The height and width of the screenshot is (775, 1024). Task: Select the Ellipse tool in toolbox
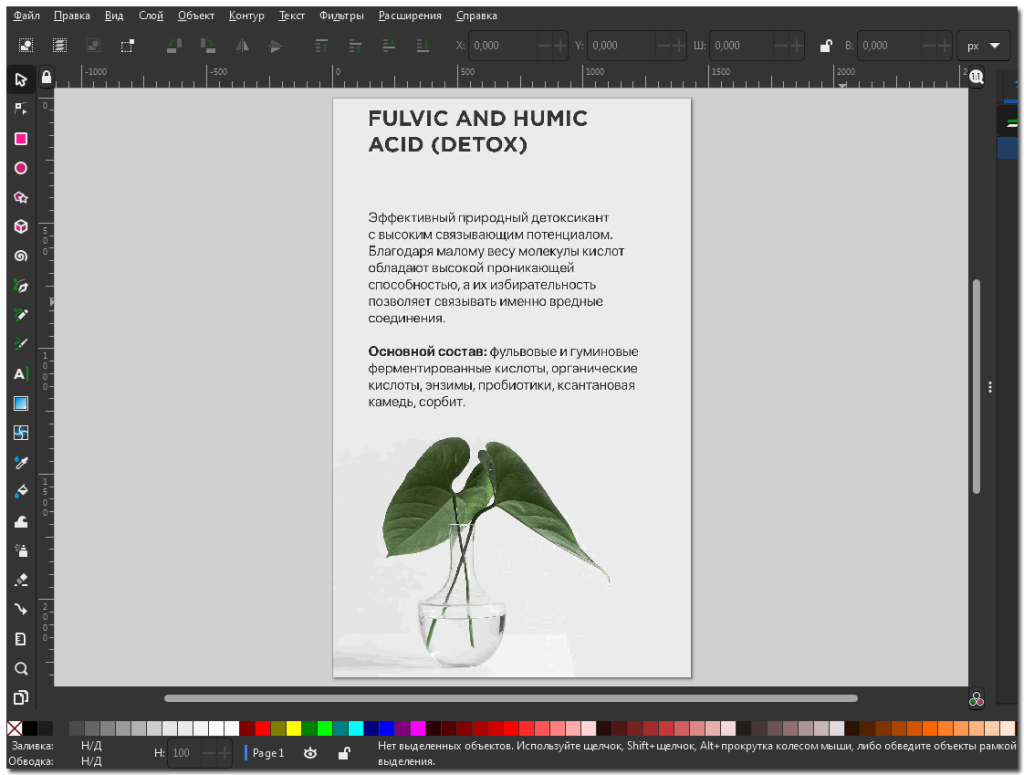(x=20, y=168)
